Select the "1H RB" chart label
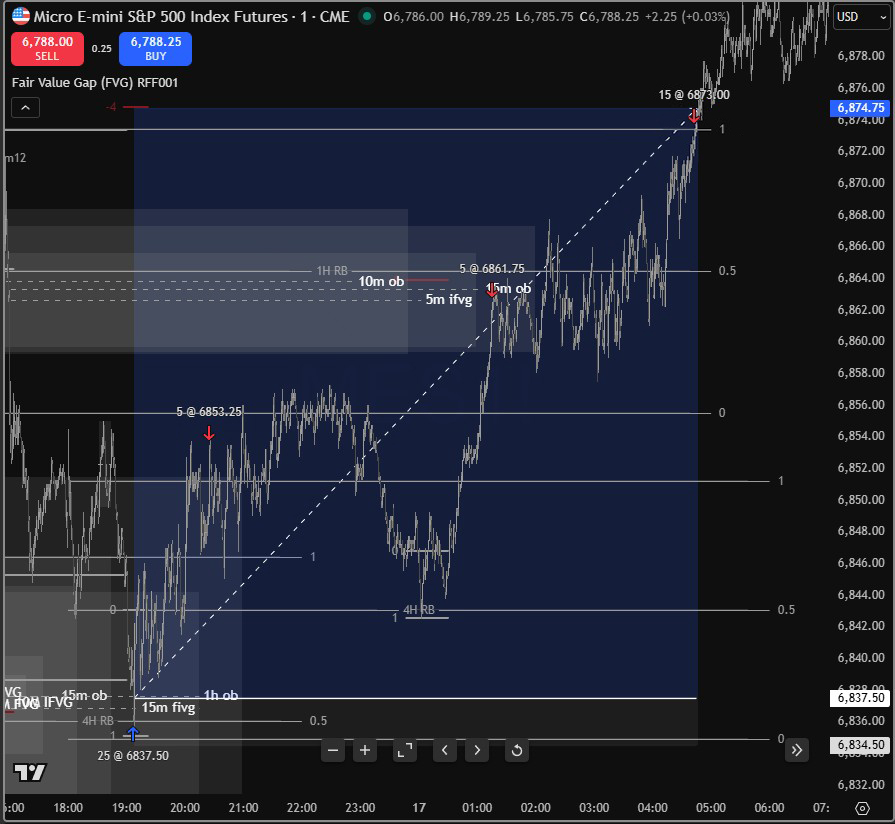 pos(332,270)
